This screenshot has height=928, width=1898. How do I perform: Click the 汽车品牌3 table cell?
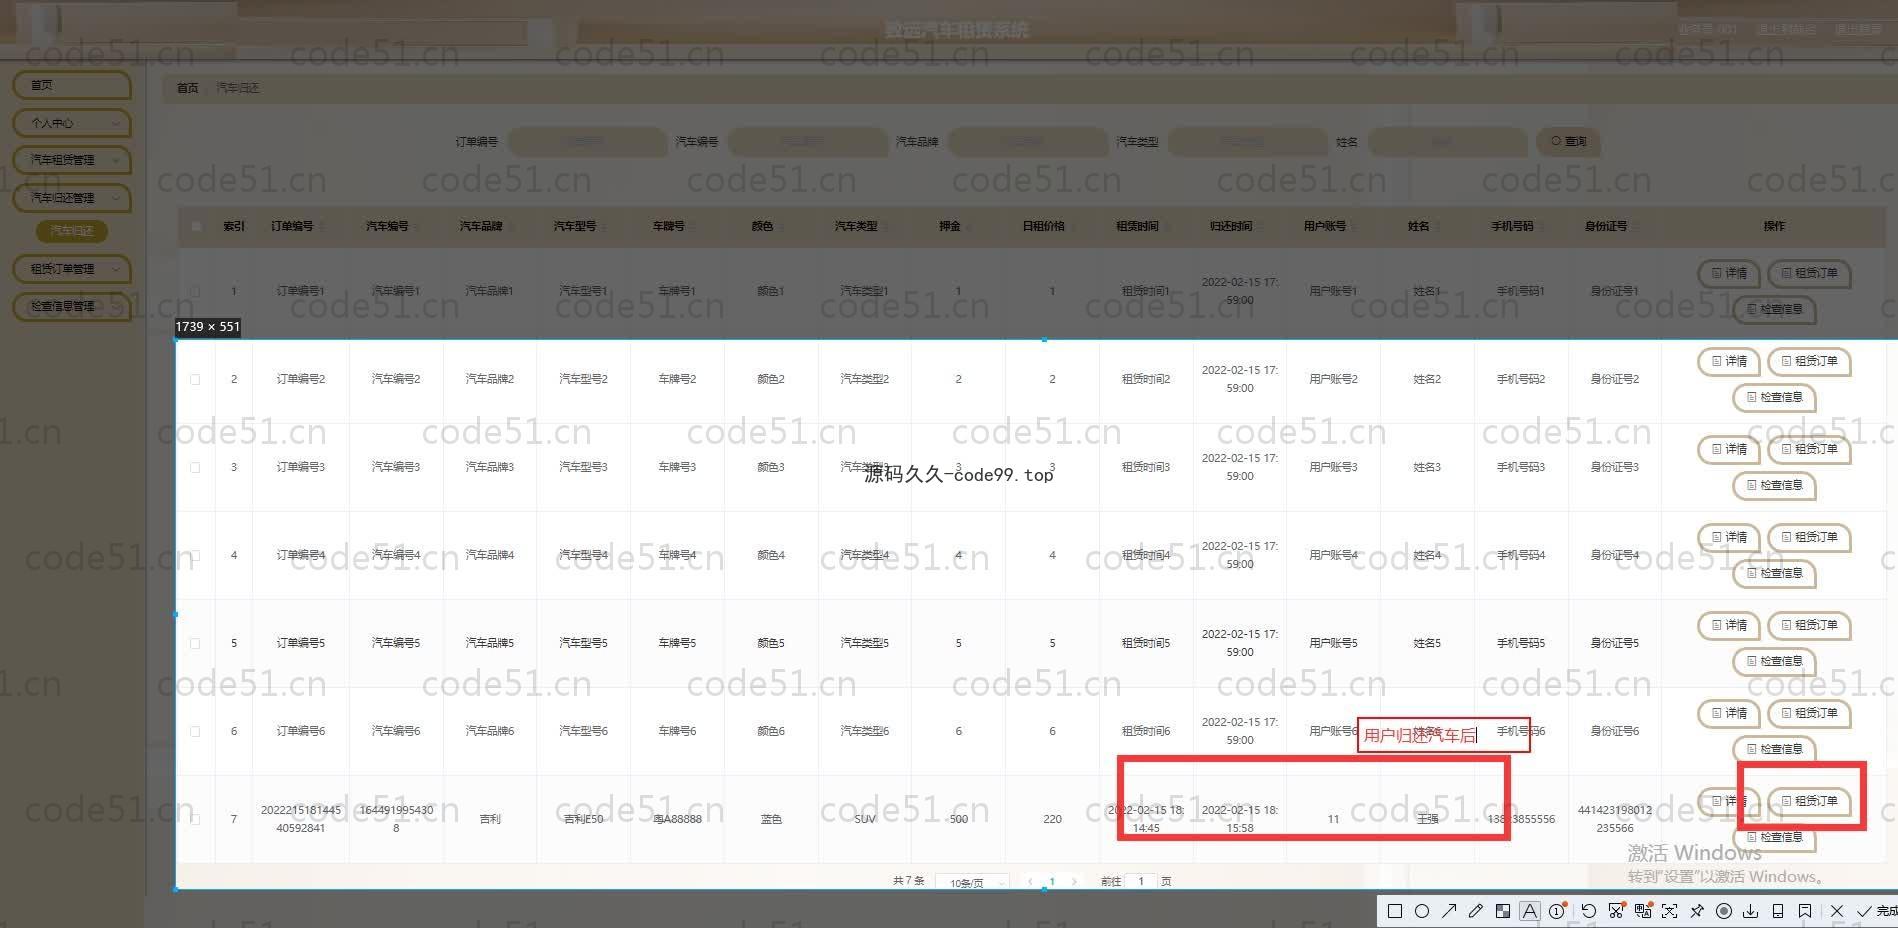(489, 467)
